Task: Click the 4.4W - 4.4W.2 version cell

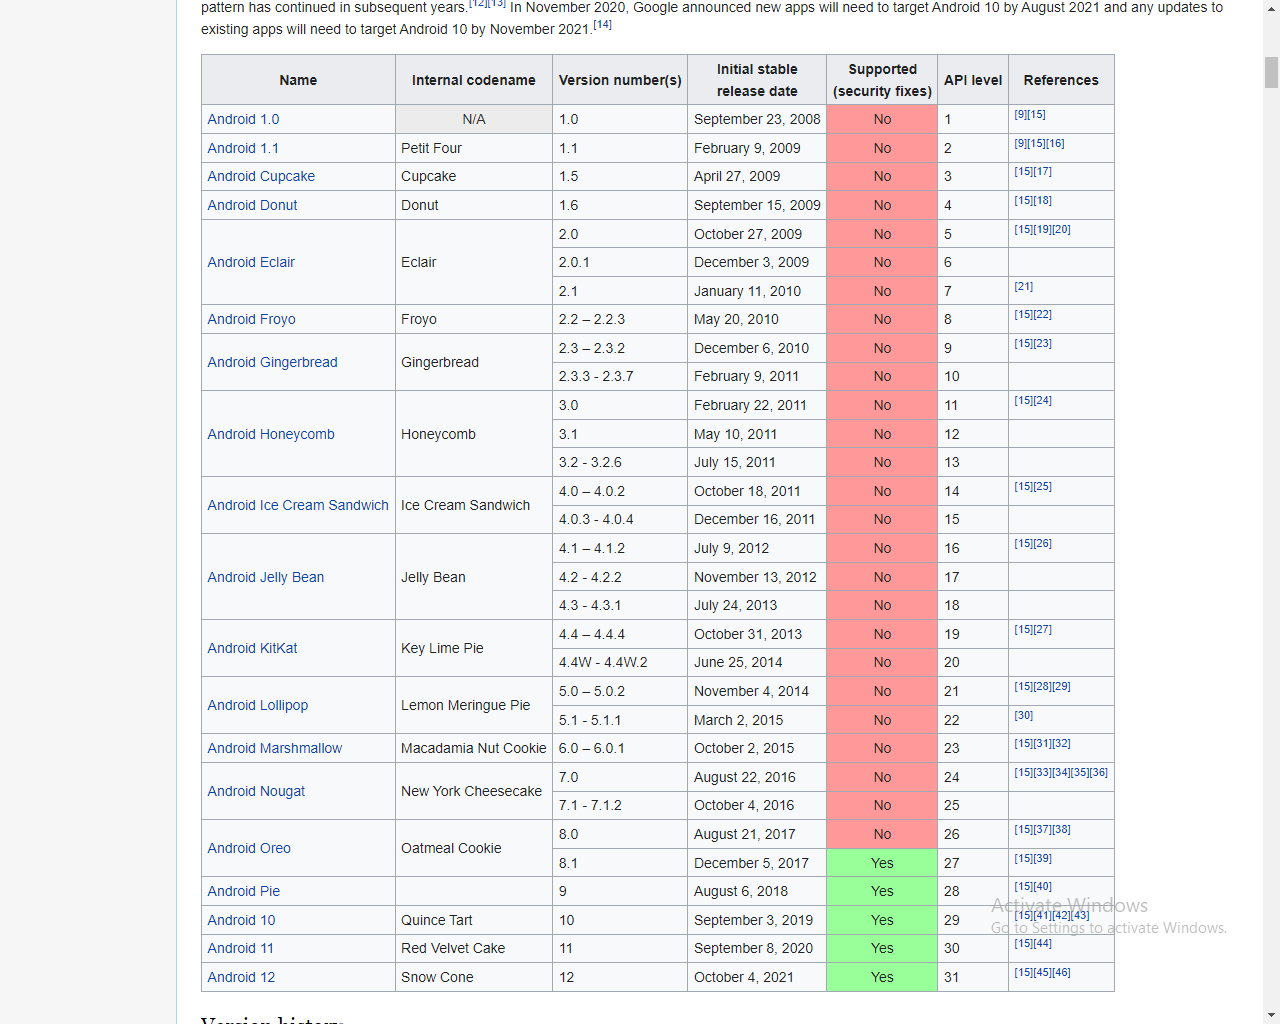Action: pyautogui.click(x=620, y=662)
